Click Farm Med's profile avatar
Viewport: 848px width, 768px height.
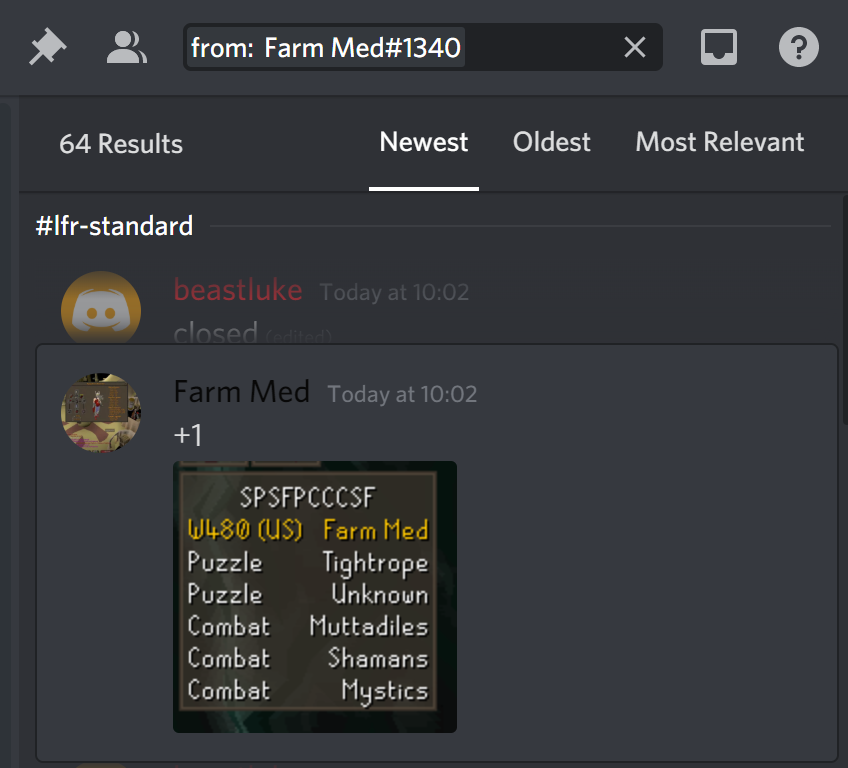click(x=101, y=413)
